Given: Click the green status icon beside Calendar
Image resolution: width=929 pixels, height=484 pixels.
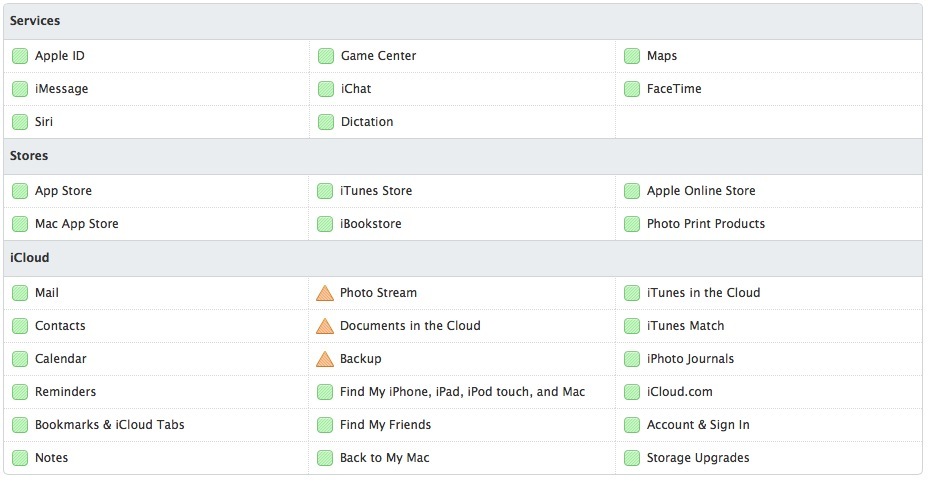Looking at the screenshot, I should [20, 359].
